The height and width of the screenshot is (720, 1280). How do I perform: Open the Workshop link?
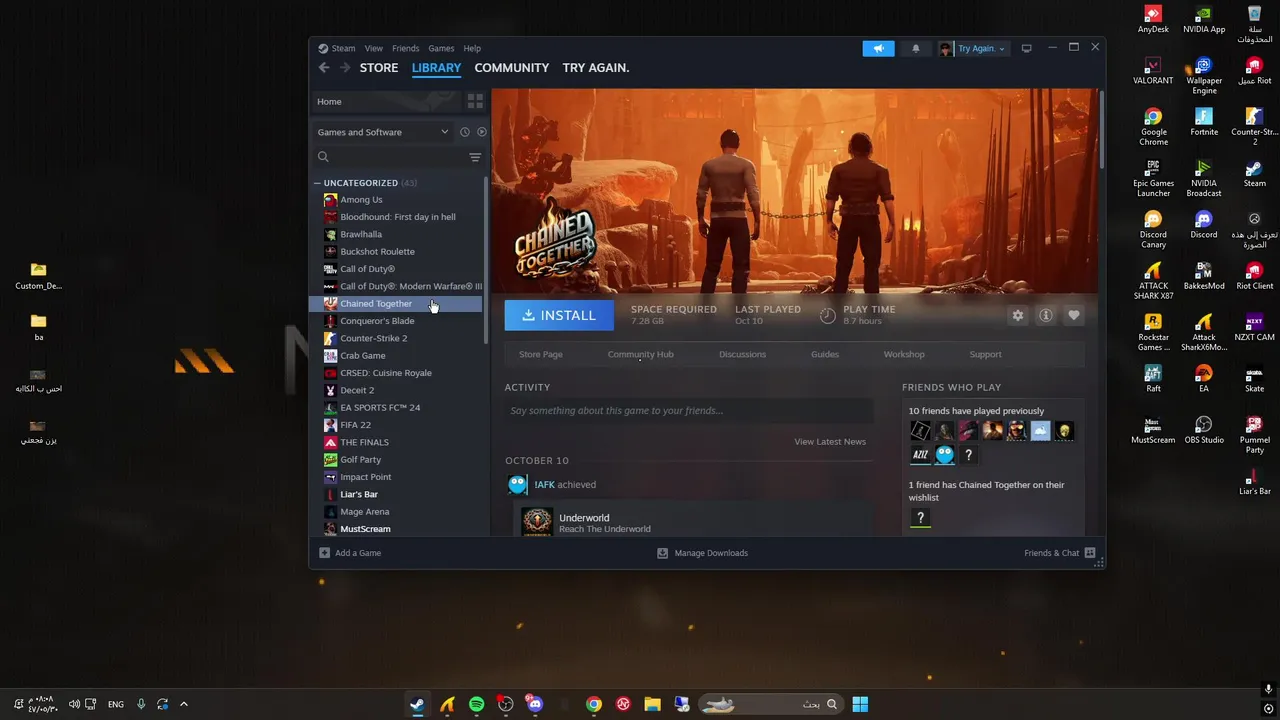pyautogui.click(x=904, y=354)
